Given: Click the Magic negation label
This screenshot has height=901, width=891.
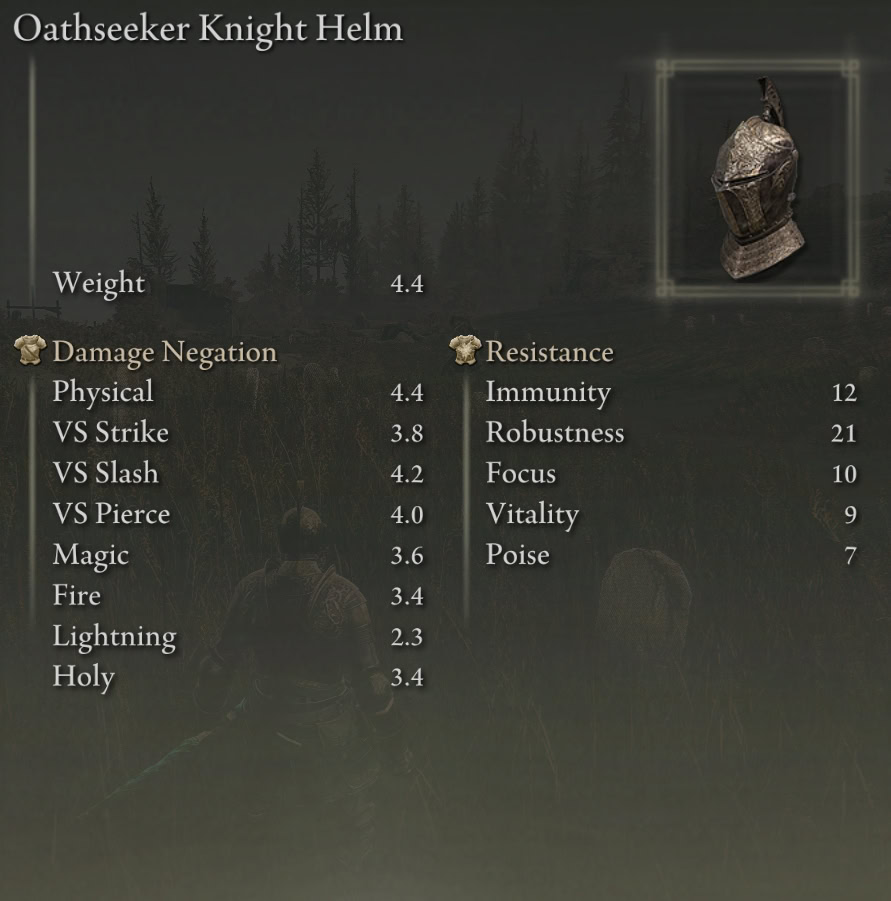Looking at the screenshot, I should (91, 556).
